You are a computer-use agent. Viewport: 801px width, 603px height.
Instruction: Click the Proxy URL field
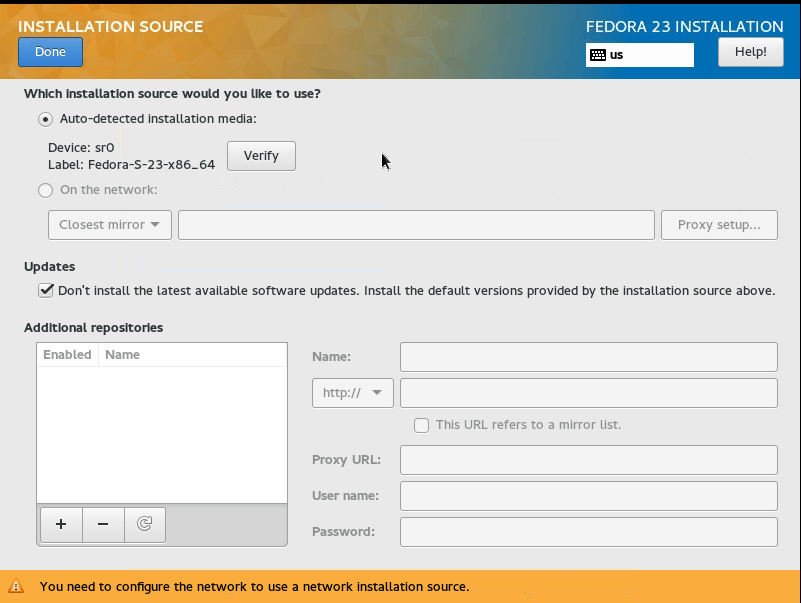(588, 460)
